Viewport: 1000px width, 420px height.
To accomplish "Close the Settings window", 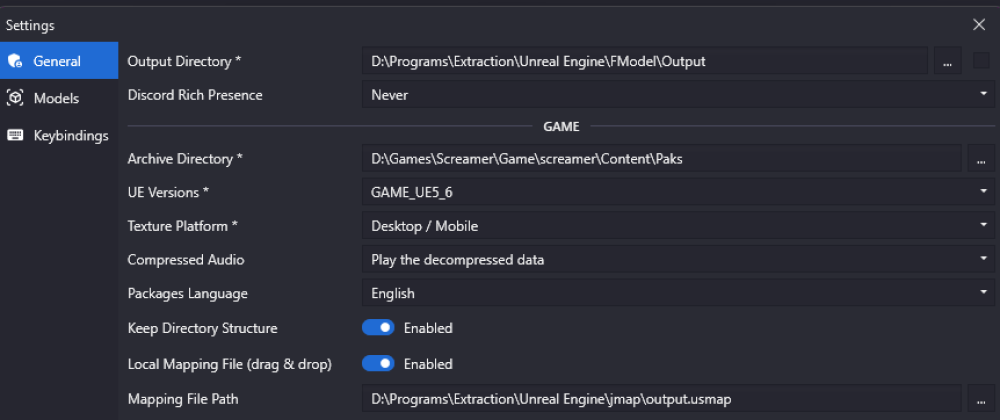I will pos(979,25).
